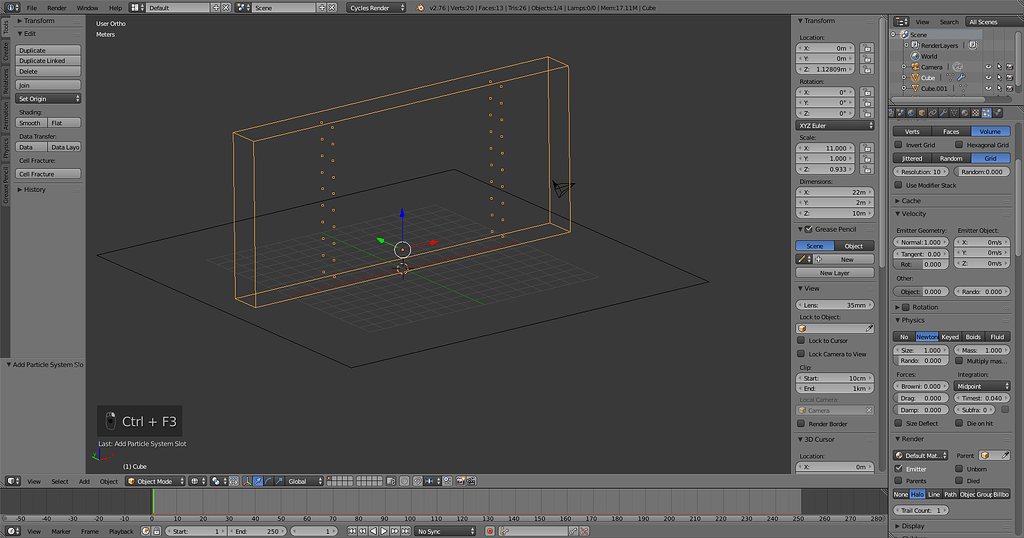The width and height of the screenshot is (1024, 538).
Task: Adjust the Brownian force slider
Action: (x=921, y=386)
